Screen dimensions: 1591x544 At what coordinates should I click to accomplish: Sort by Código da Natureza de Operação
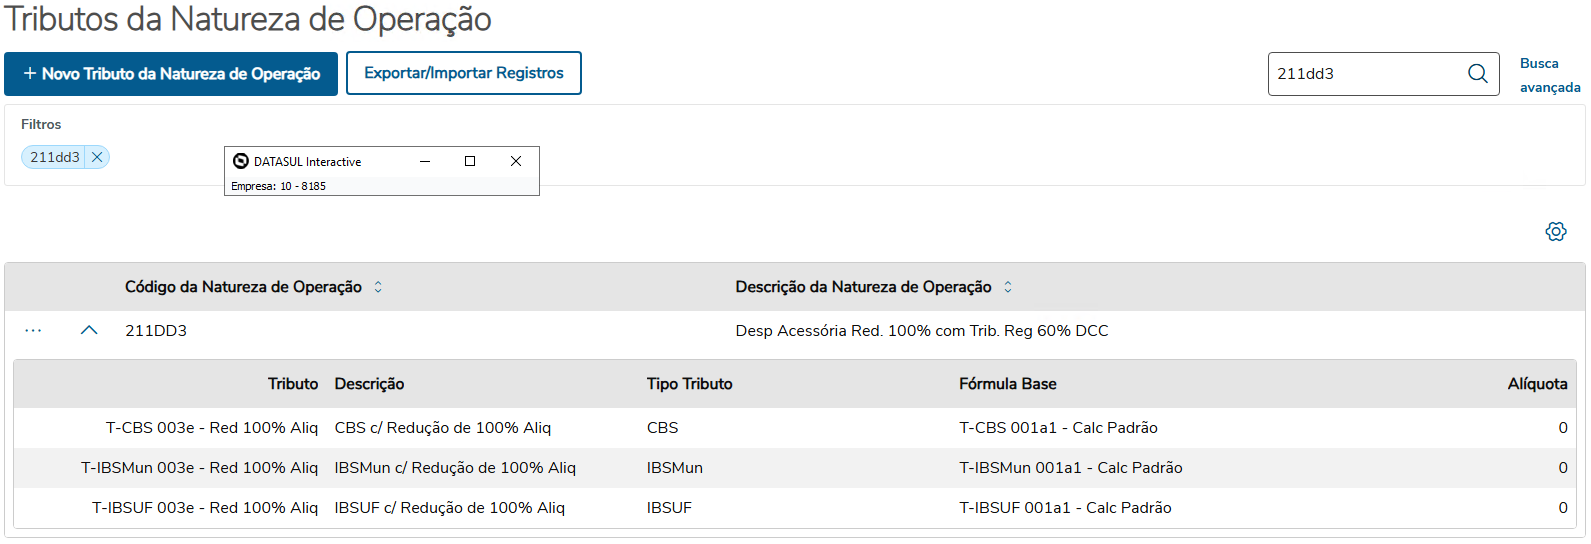pos(378,287)
